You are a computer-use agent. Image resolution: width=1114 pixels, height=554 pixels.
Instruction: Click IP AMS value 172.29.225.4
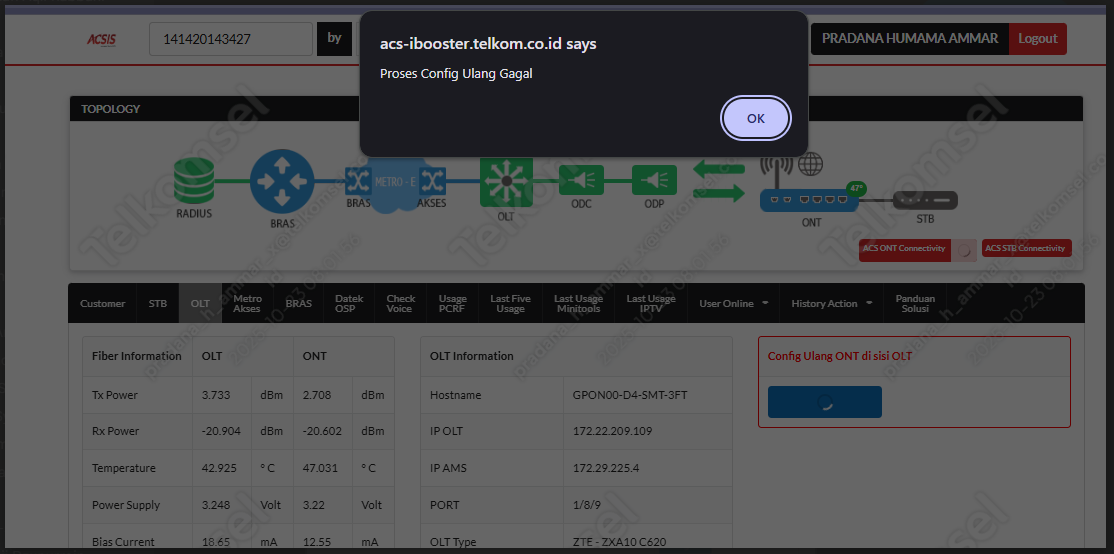(x=606, y=468)
